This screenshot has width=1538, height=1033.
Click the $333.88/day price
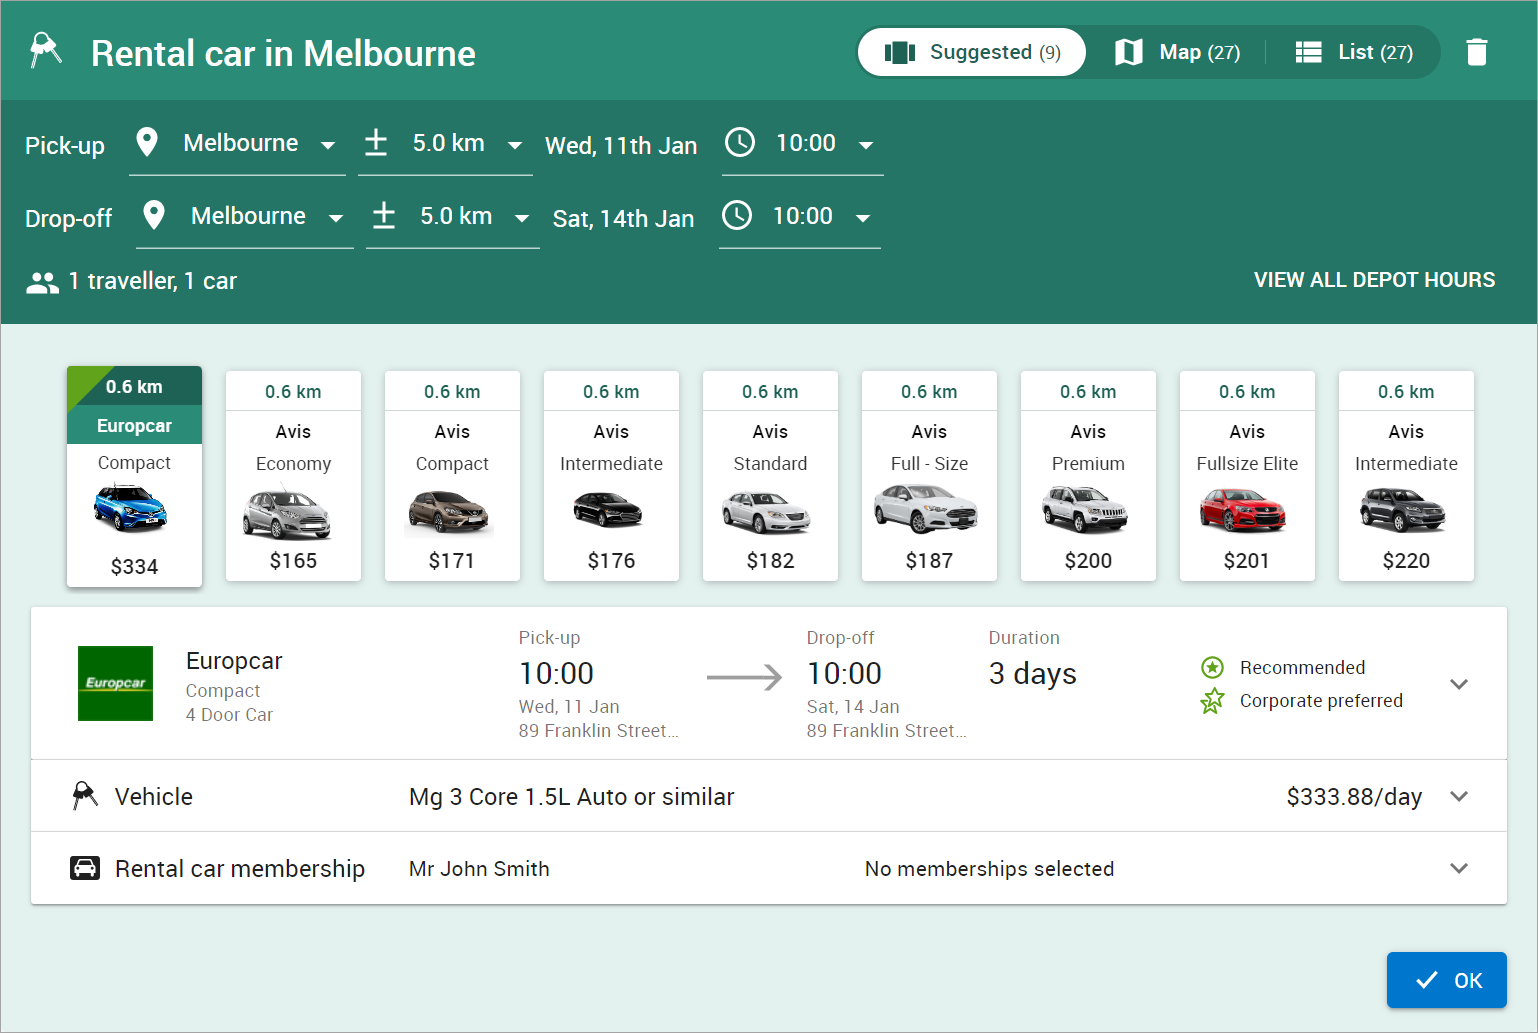point(1354,797)
